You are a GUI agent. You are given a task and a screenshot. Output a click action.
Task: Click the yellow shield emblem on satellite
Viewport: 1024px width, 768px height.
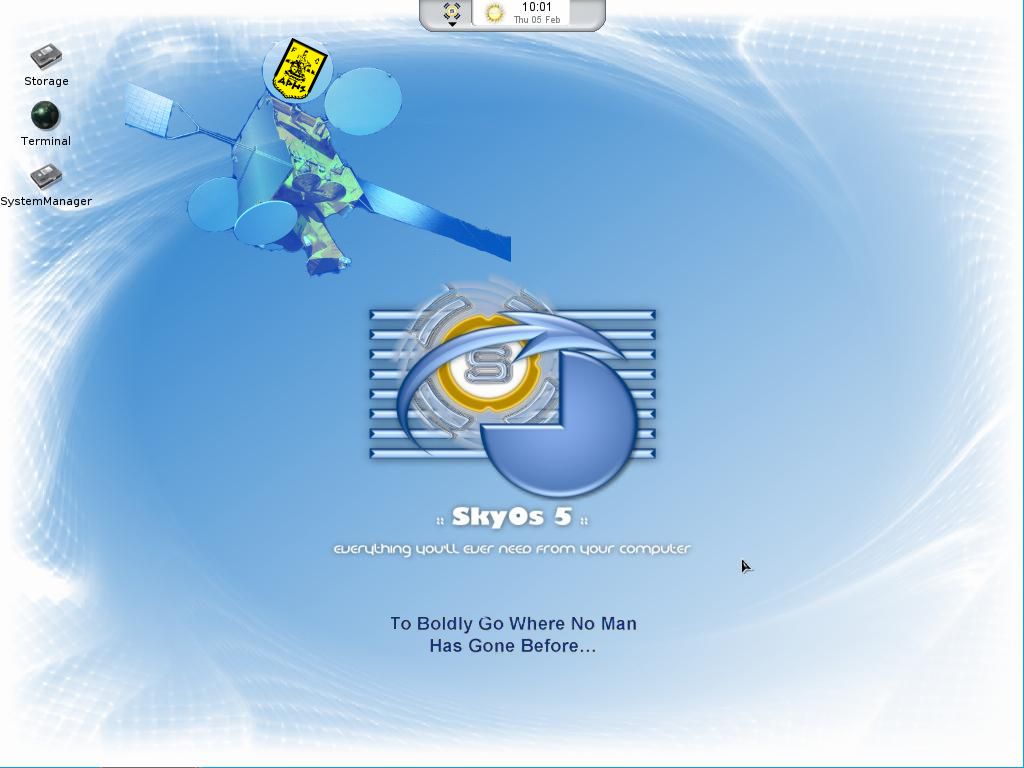(295, 69)
